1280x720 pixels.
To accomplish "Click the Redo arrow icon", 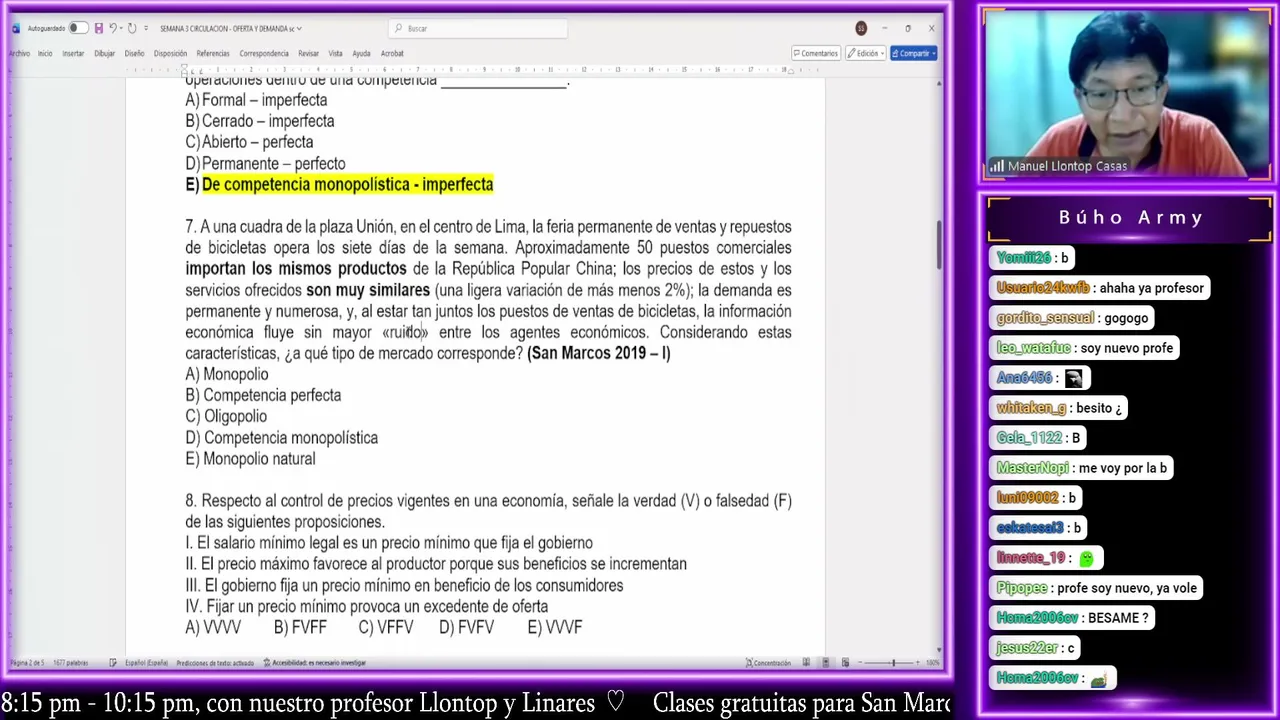I will point(132,28).
